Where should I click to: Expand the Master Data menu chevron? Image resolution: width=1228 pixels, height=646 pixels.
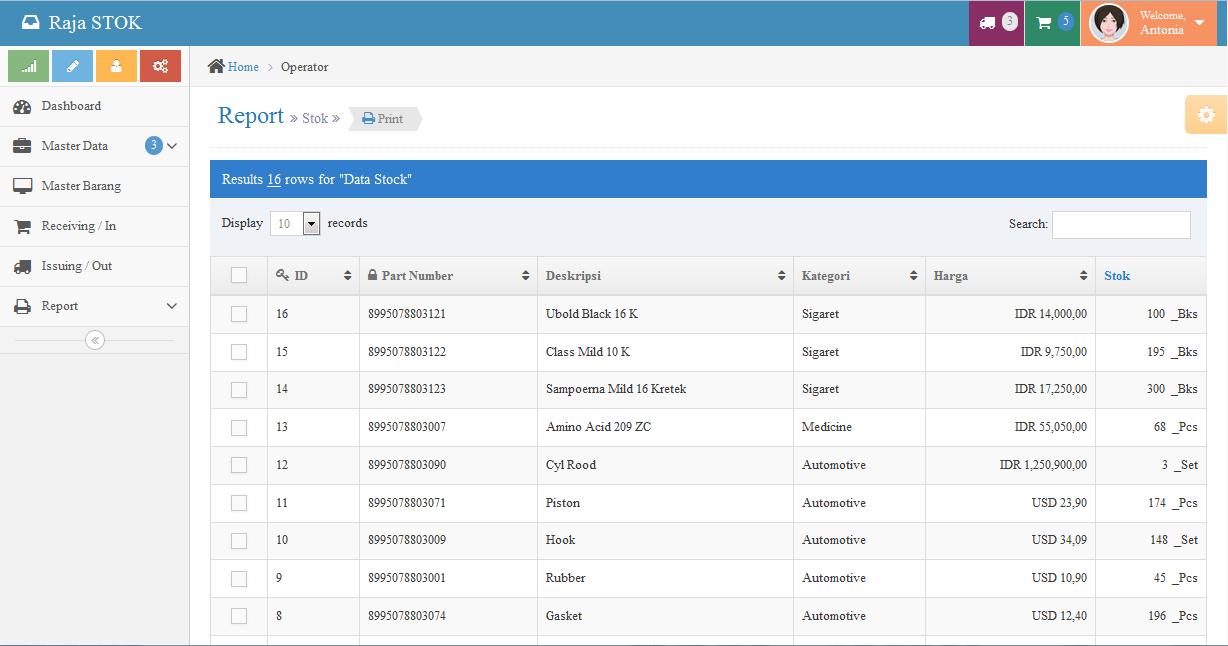[172, 146]
